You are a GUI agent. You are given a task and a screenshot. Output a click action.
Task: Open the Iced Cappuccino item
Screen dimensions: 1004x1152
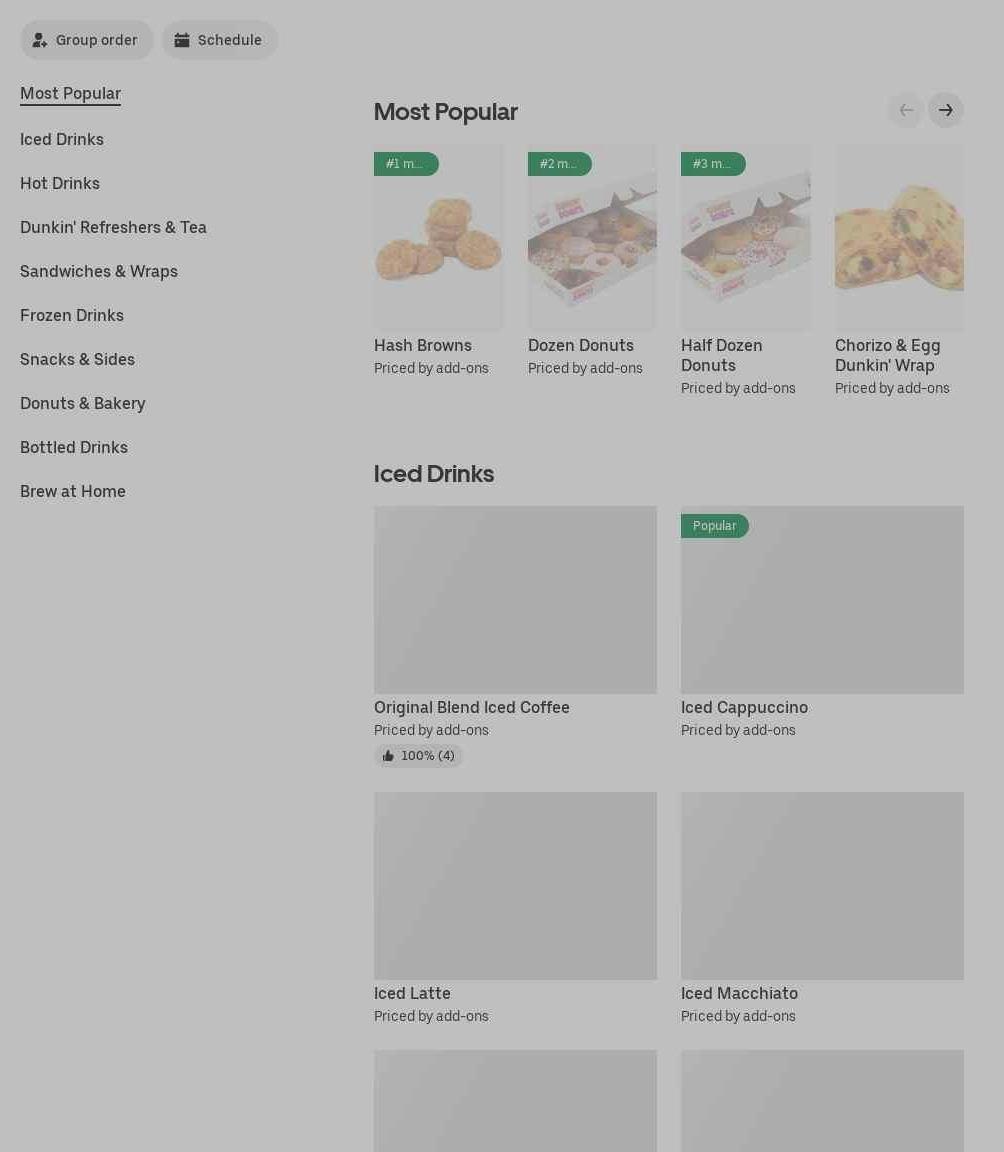click(744, 707)
